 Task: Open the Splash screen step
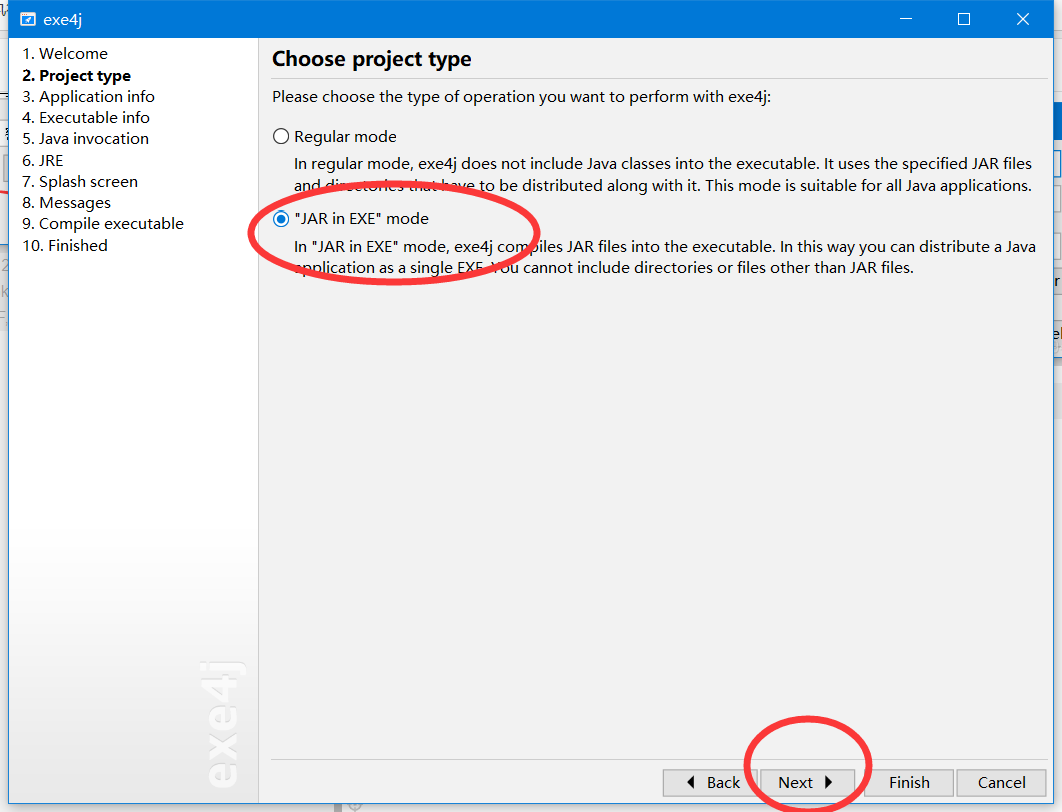point(80,181)
